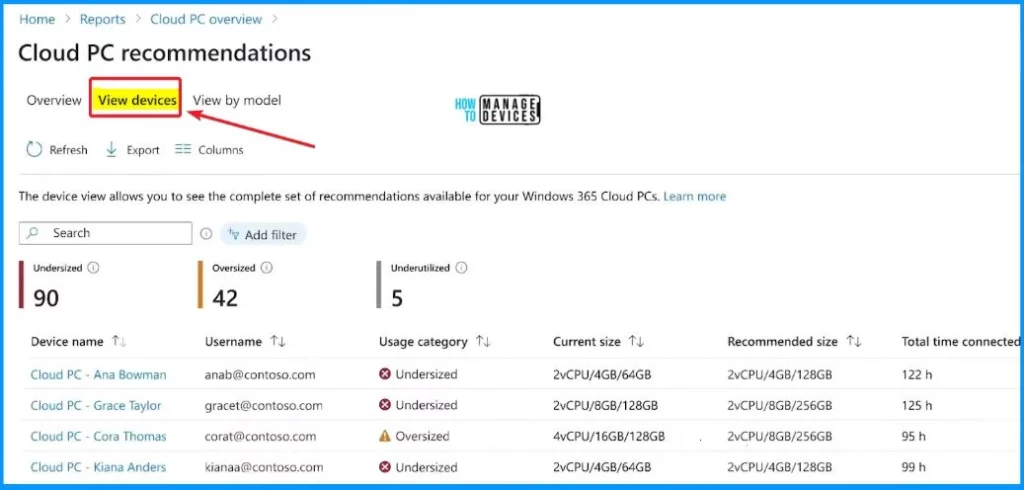Open the View by model tab

coord(237,101)
